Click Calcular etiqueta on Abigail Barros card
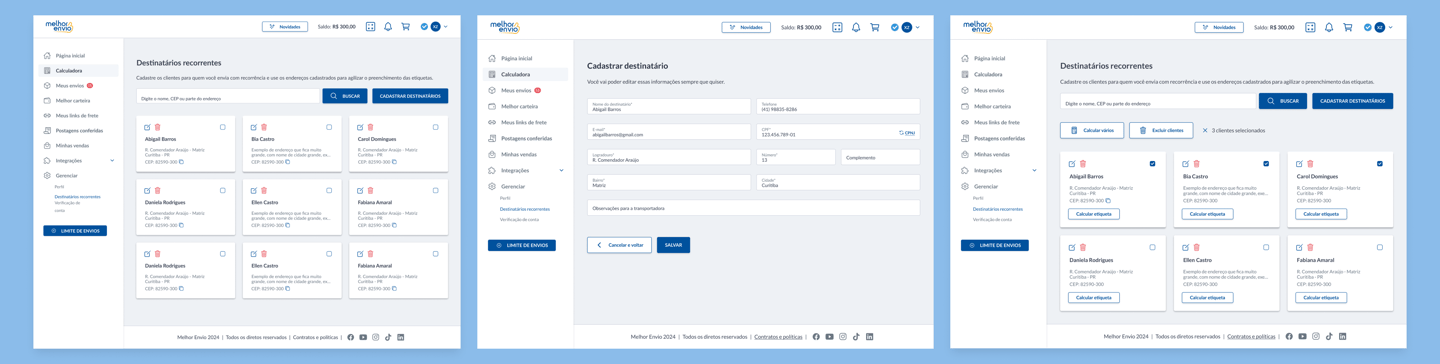 [1094, 214]
